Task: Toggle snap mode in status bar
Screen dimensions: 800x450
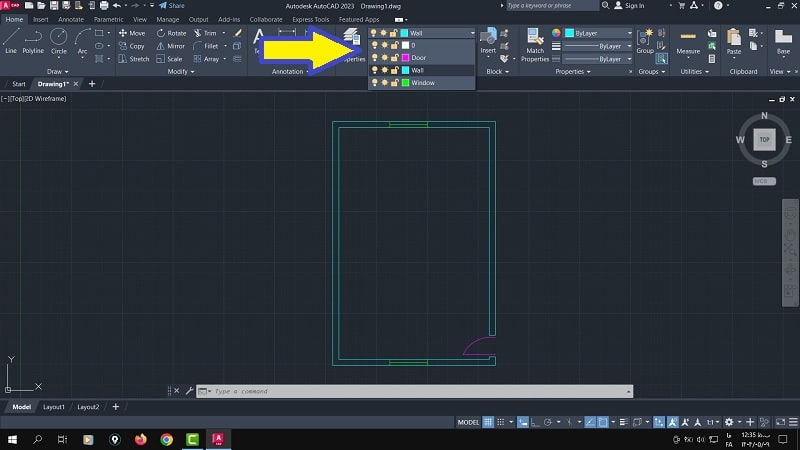Action: [x=501, y=422]
